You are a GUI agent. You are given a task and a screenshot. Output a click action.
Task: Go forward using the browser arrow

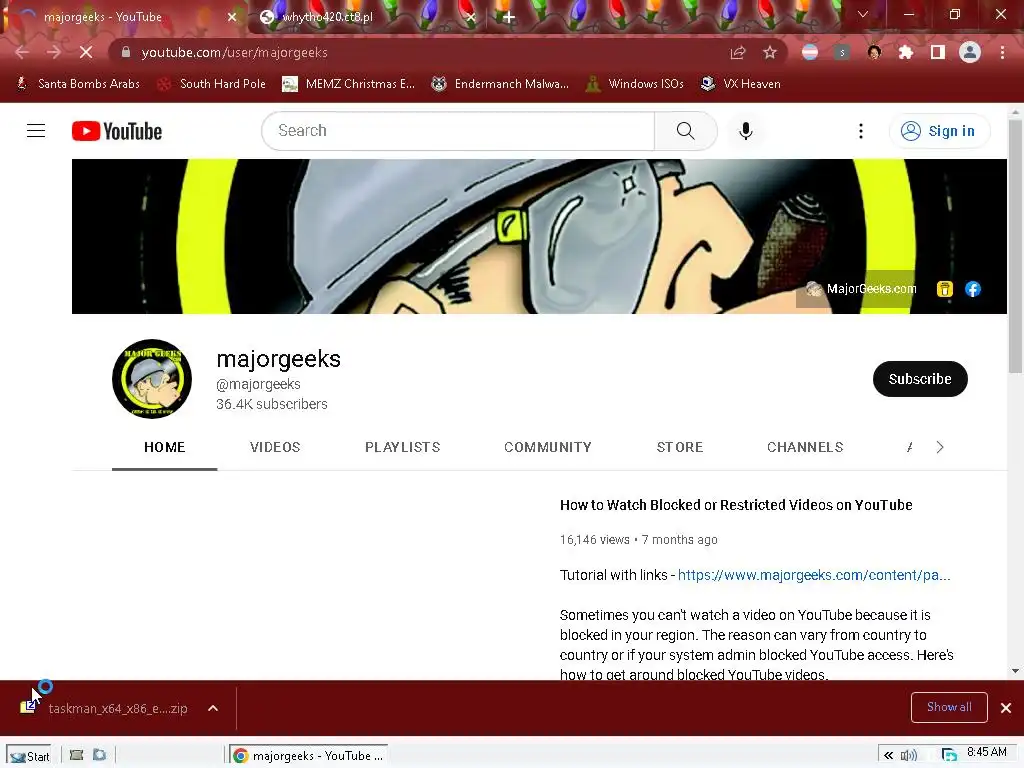click(x=54, y=52)
